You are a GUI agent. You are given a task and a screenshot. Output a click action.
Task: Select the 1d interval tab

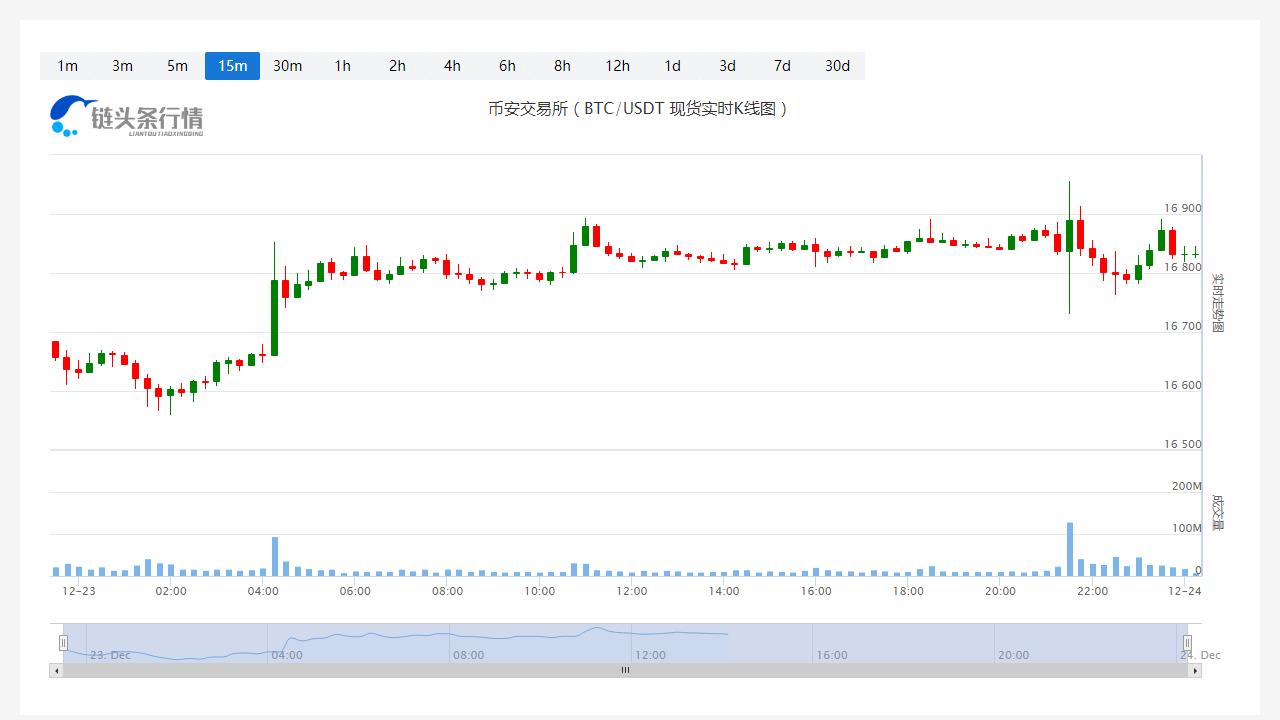tap(672, 66)
